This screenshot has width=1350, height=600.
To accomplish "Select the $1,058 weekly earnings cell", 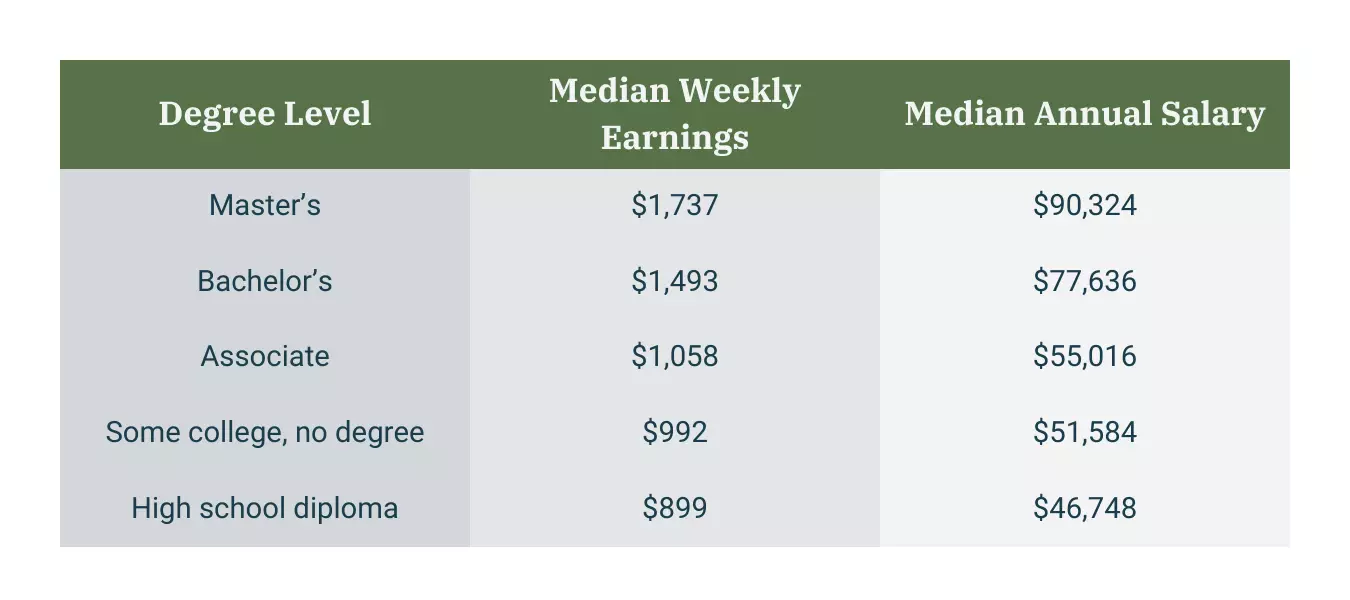I will pyautogui.click(x=675, y=357).
